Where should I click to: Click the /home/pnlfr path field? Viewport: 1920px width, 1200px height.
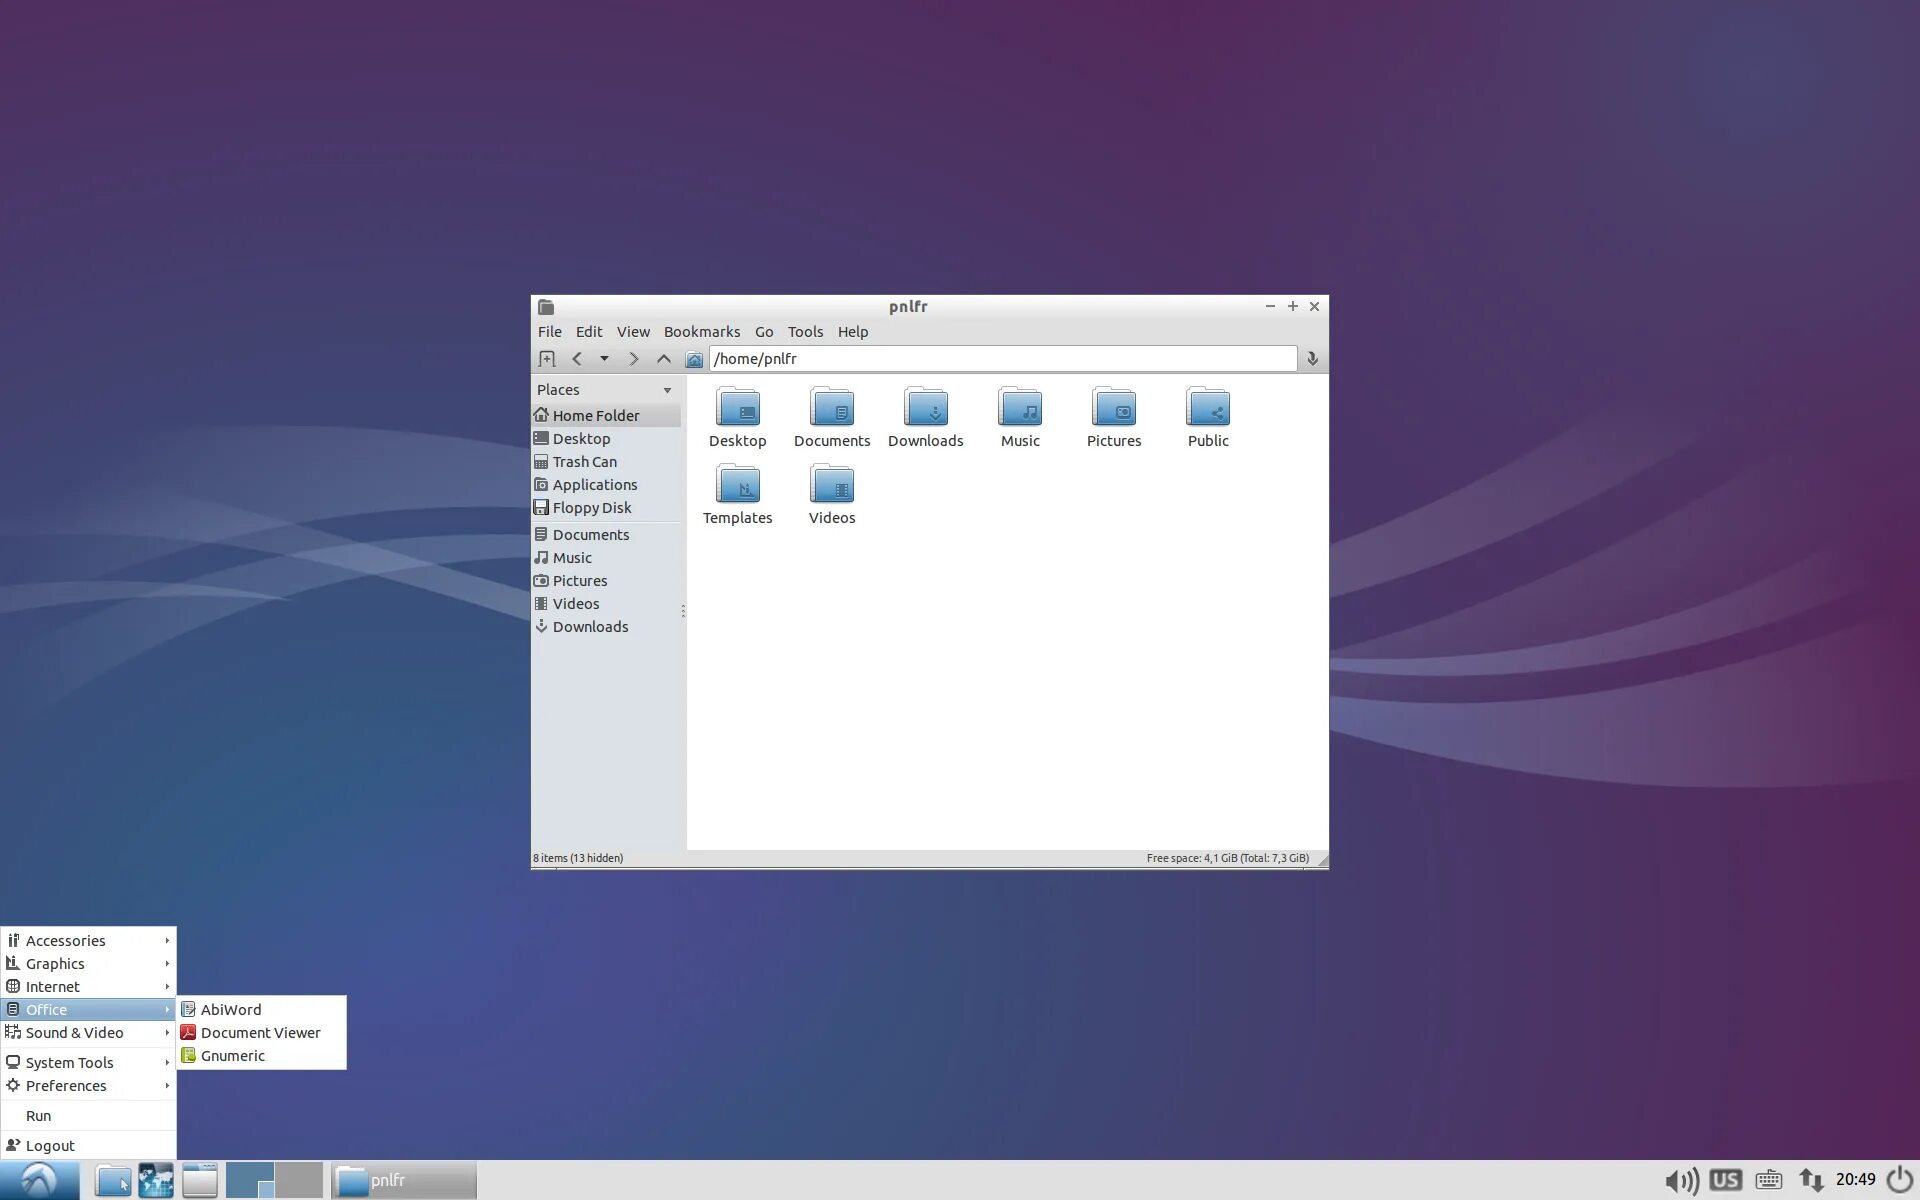point(1002,359)
